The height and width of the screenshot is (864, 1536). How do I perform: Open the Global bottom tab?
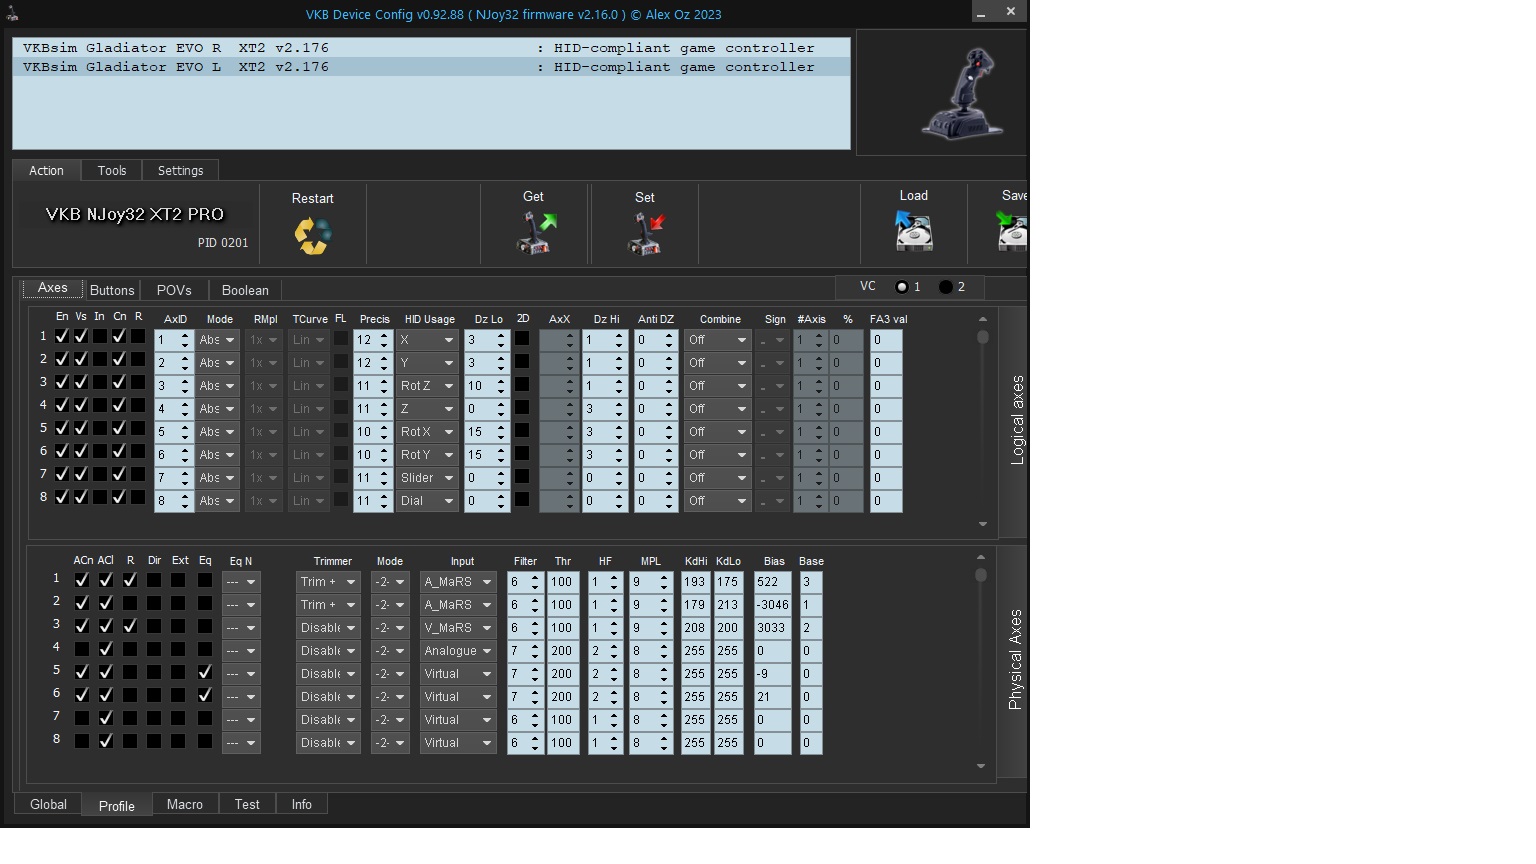[x=48, y=804]
